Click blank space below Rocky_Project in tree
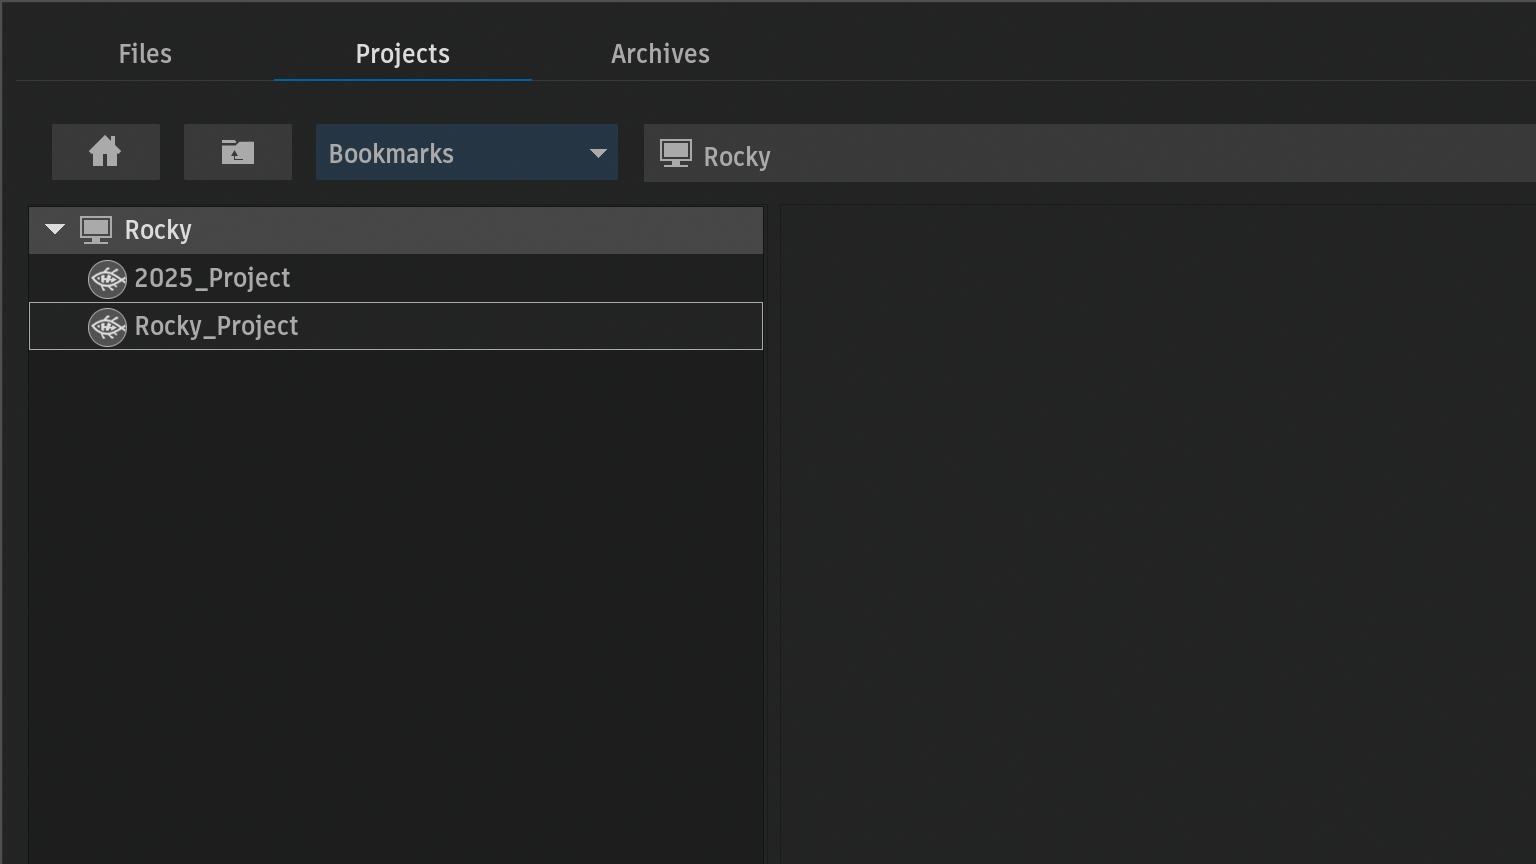The width and height of the screenshot is (1536, 864). [x=395, y=600]
